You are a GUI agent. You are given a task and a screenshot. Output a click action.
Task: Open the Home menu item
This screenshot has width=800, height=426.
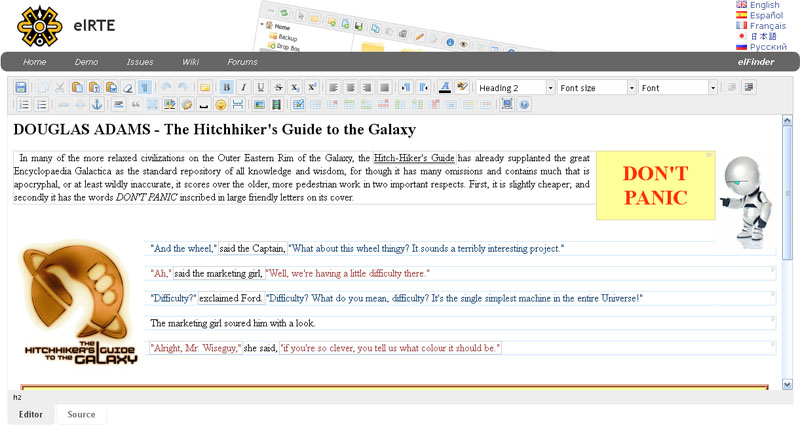(x=34, y=62)
